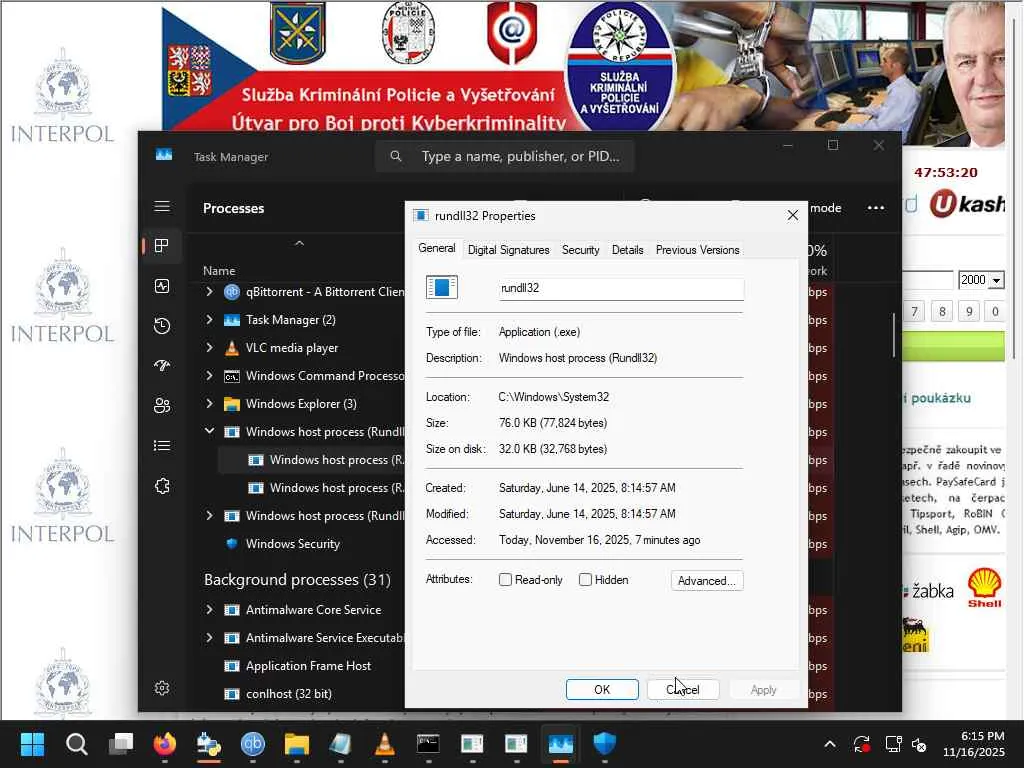This screenshot has width=1024, height=768.
Task: Open the Security tab
Action: pos(581,250)
